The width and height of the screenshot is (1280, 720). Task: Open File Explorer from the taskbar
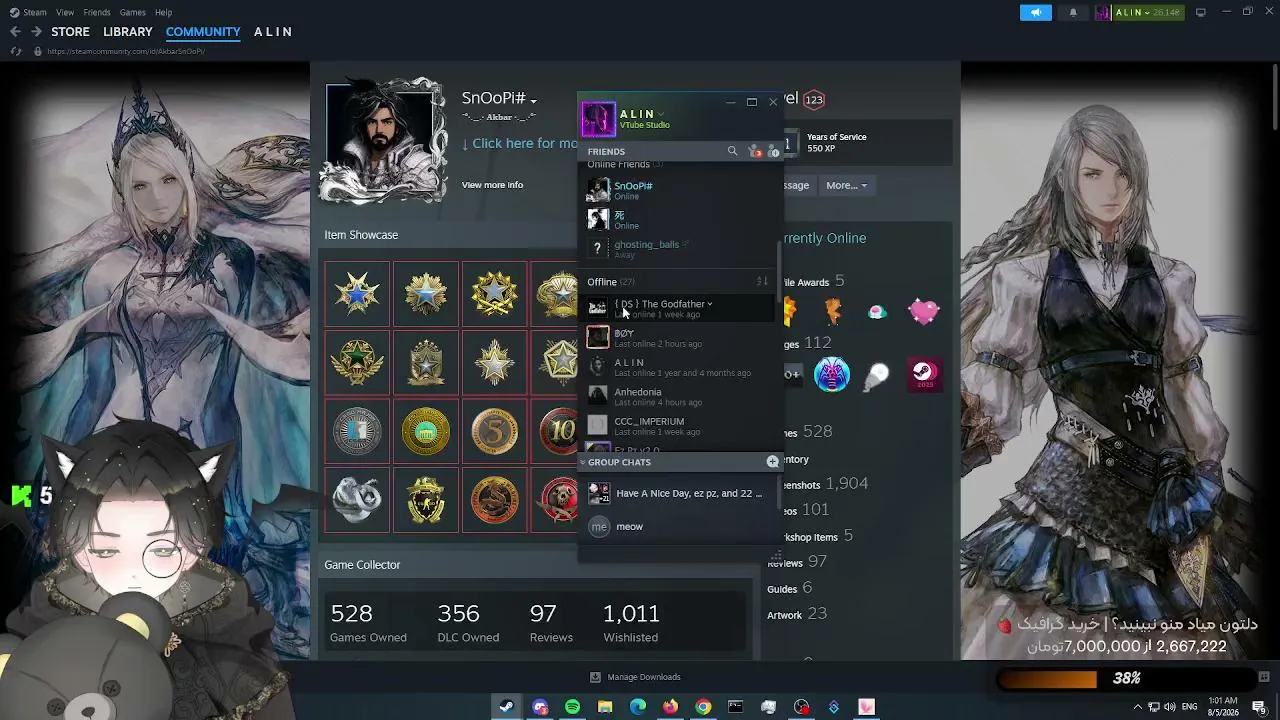coord(605,707)
